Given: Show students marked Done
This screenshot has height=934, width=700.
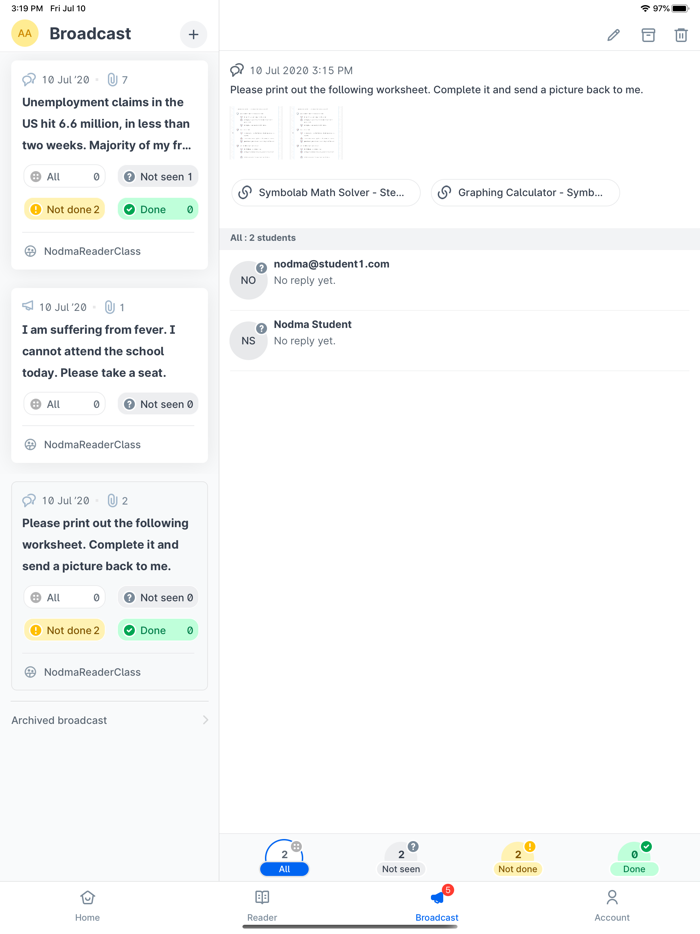Looking at the screenshot, I should (x=634, y=858).
